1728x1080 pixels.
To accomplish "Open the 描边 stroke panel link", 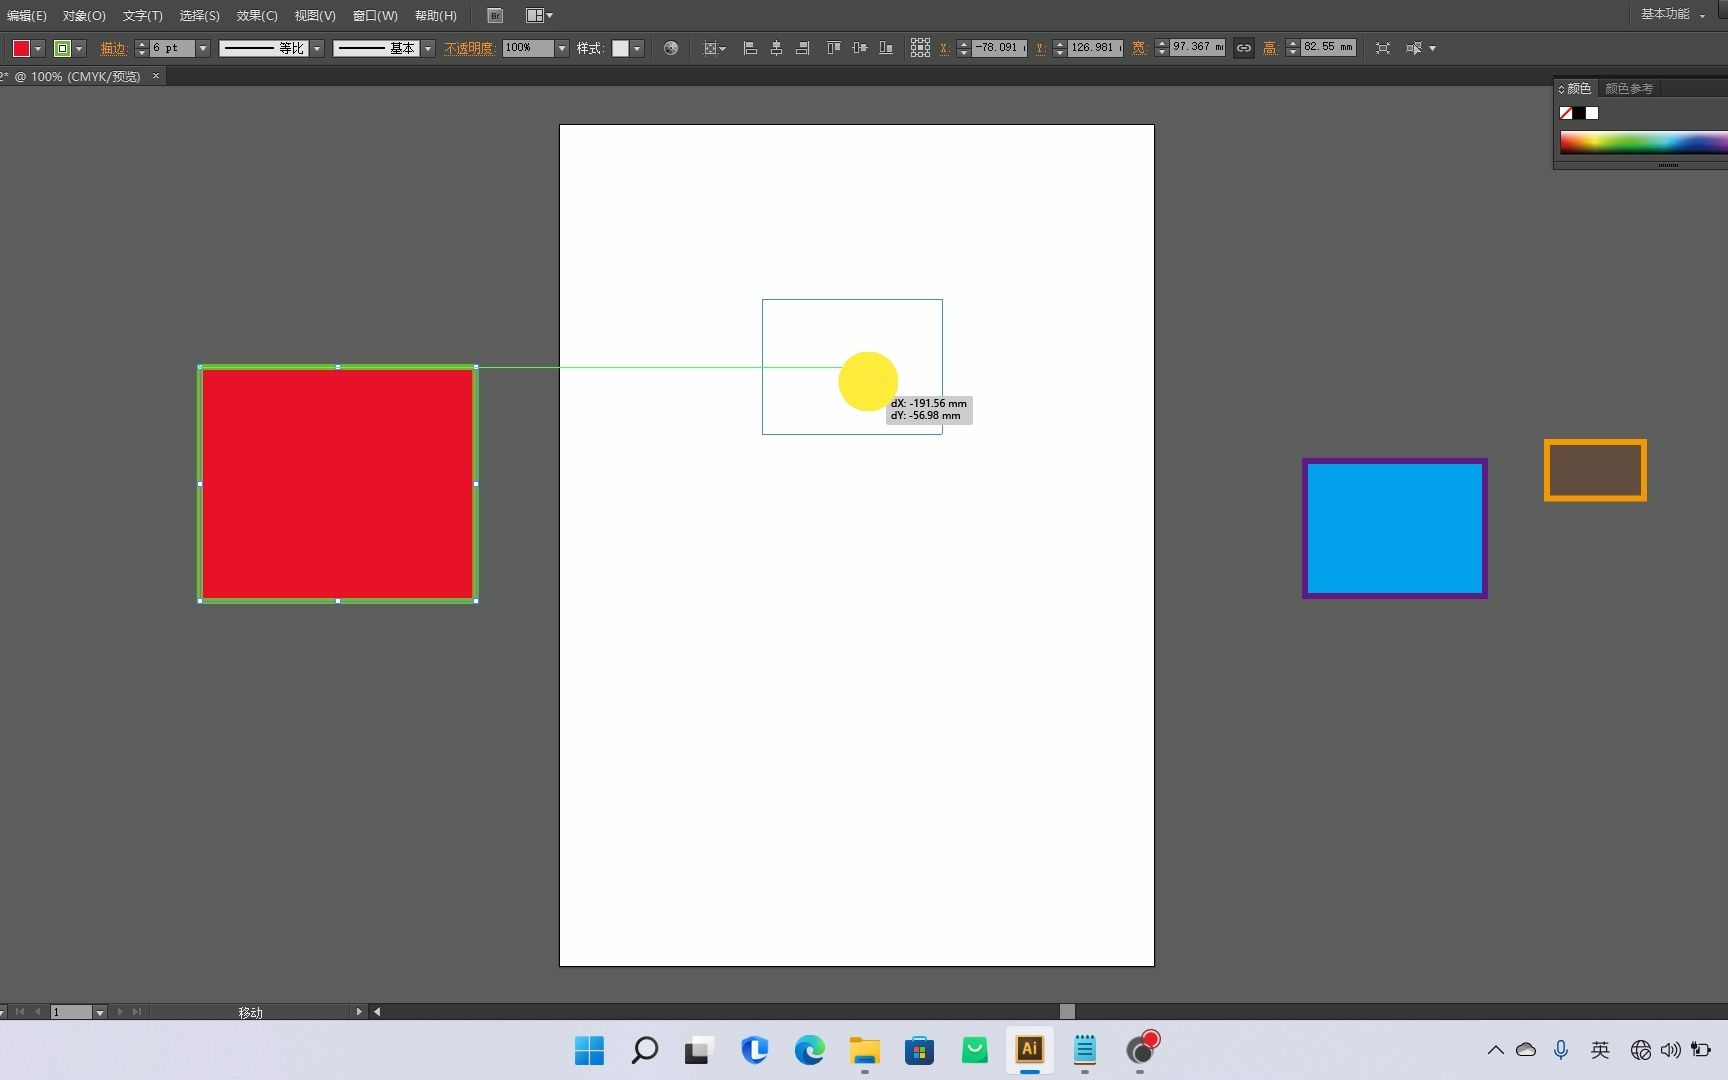I will tap(113, 48).
